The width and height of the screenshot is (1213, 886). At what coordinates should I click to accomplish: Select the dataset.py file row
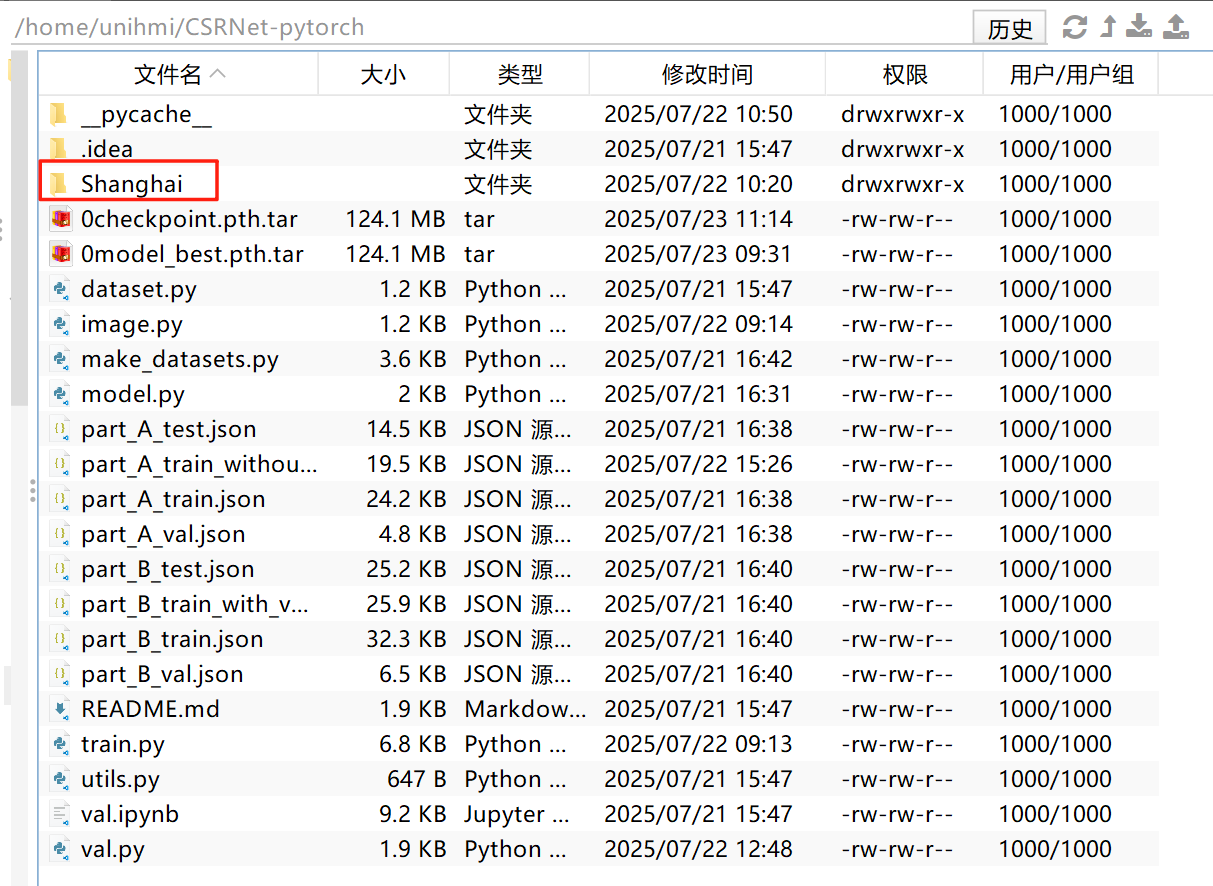coord(140,289)
